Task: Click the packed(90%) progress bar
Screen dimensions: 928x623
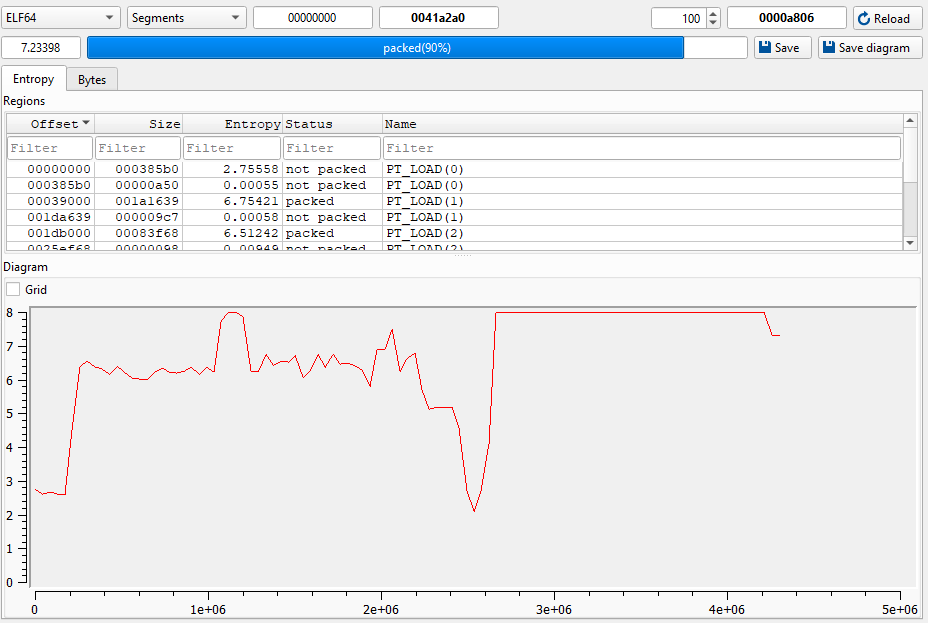Action: 416,48
